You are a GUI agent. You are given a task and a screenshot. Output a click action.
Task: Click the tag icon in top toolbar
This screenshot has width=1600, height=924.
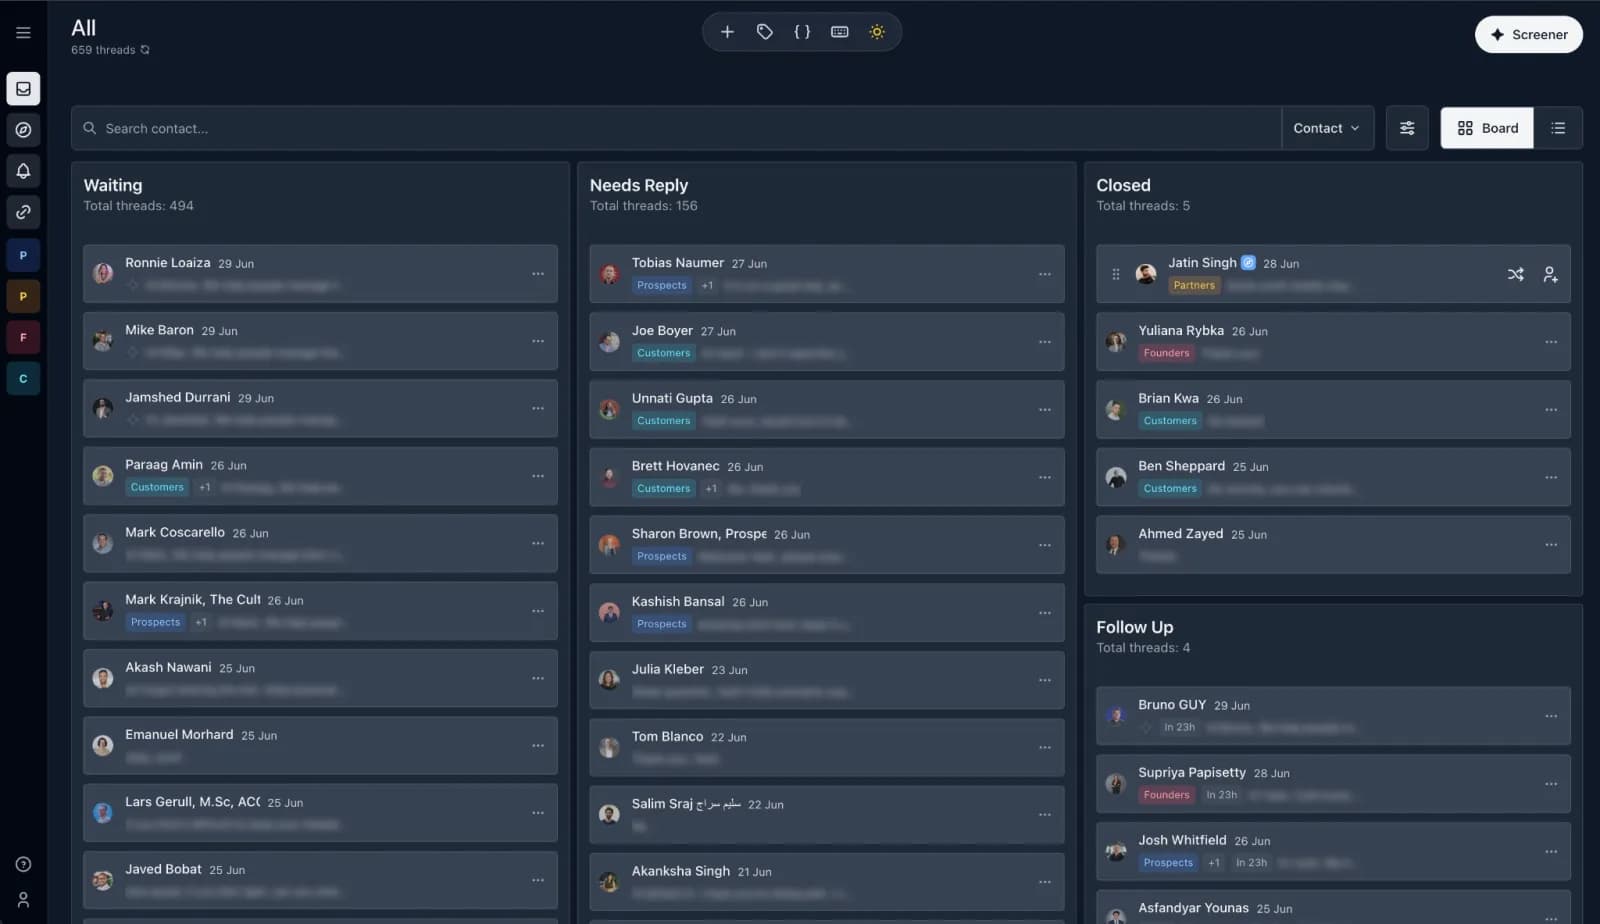765,32
